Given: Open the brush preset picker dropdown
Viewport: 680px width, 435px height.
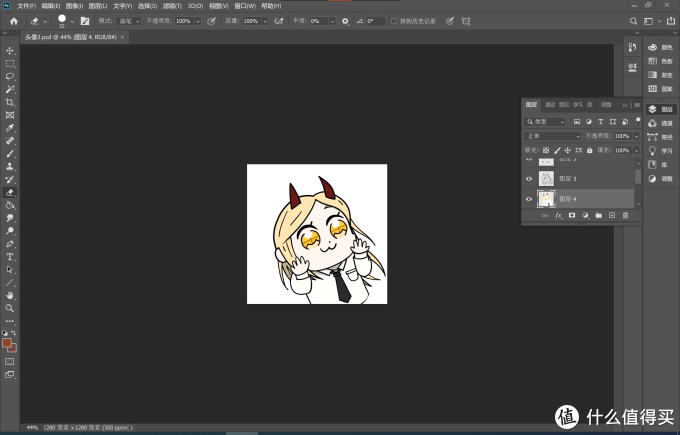Looking at the screenshot, I should 72,21.
